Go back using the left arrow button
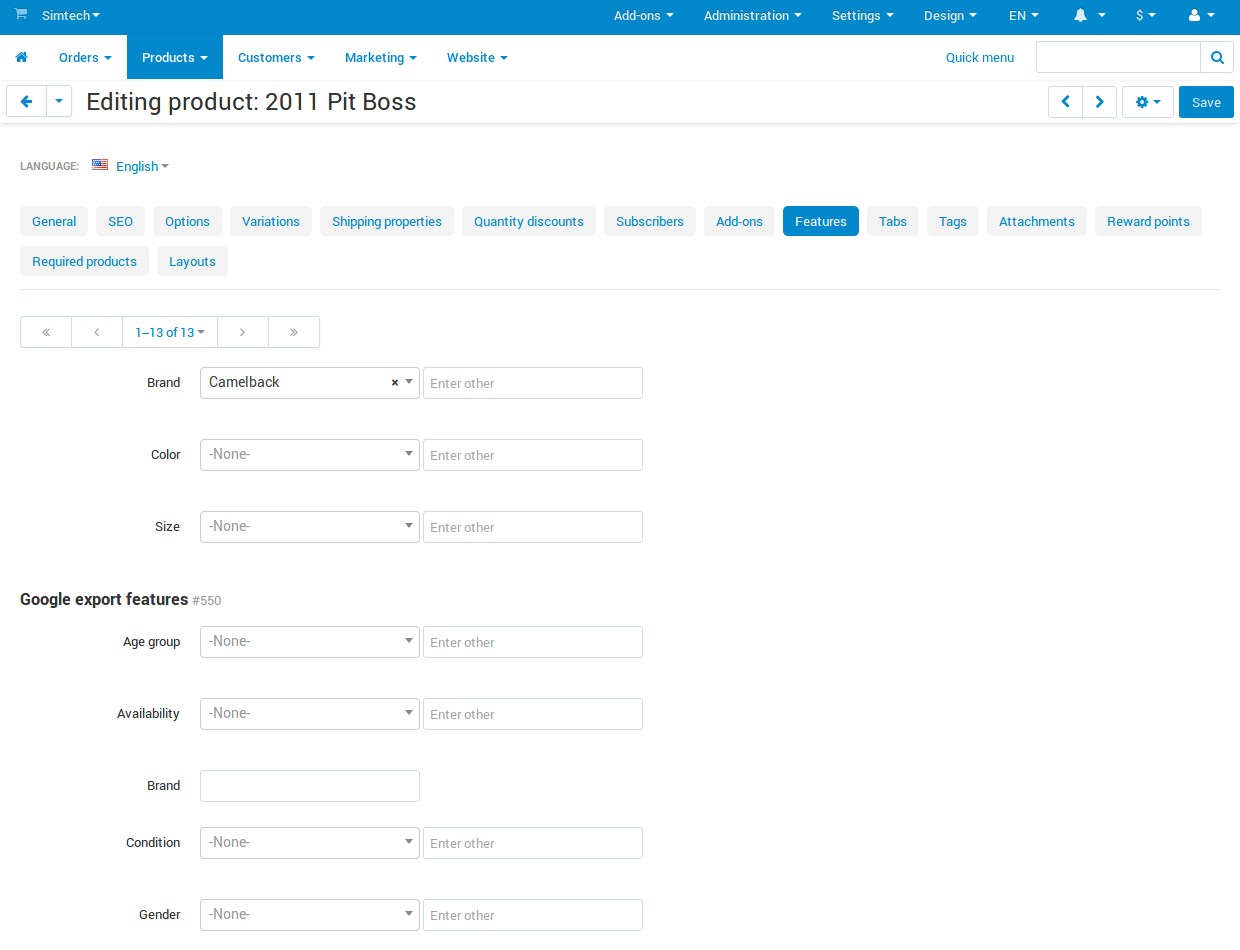Viewport: 1240px width, 950px height. [27, 101]
